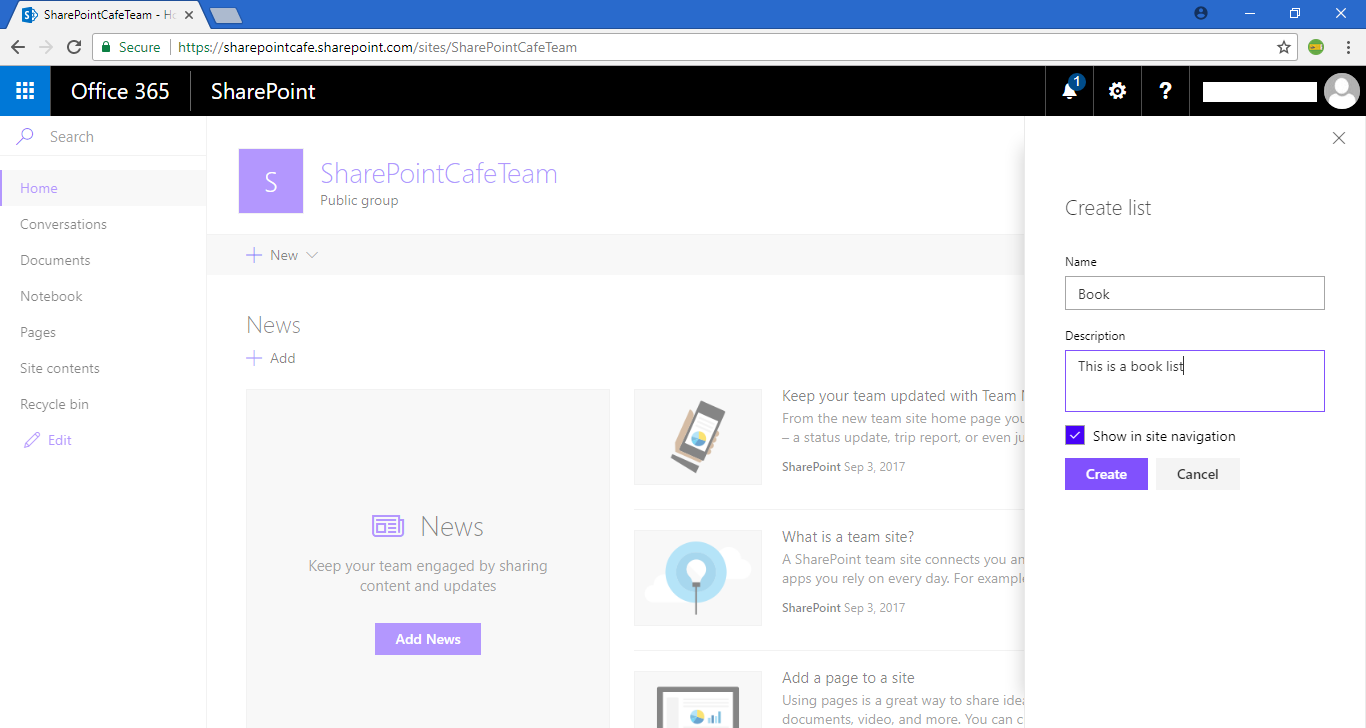Screen dimensions: 1366x728
Task: Open Documents in the site navigation
Action: [x=55, y=260]
